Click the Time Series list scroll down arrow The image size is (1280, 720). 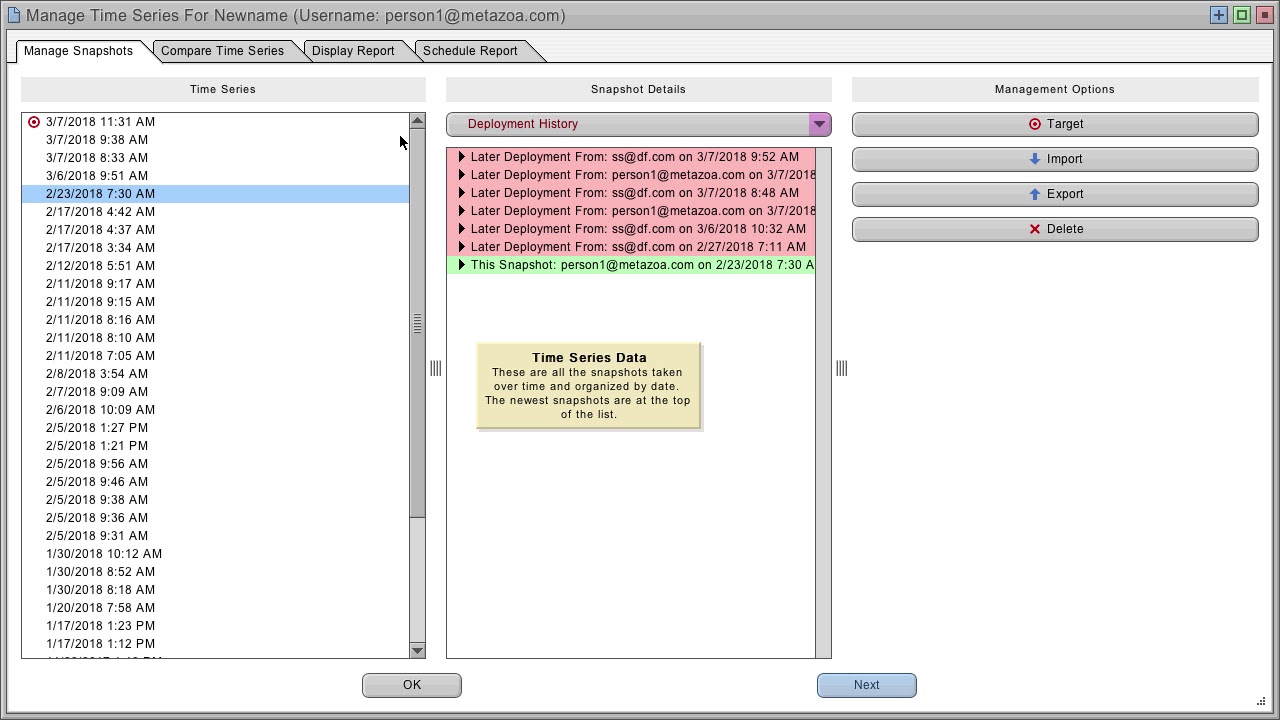pos(417,650)
